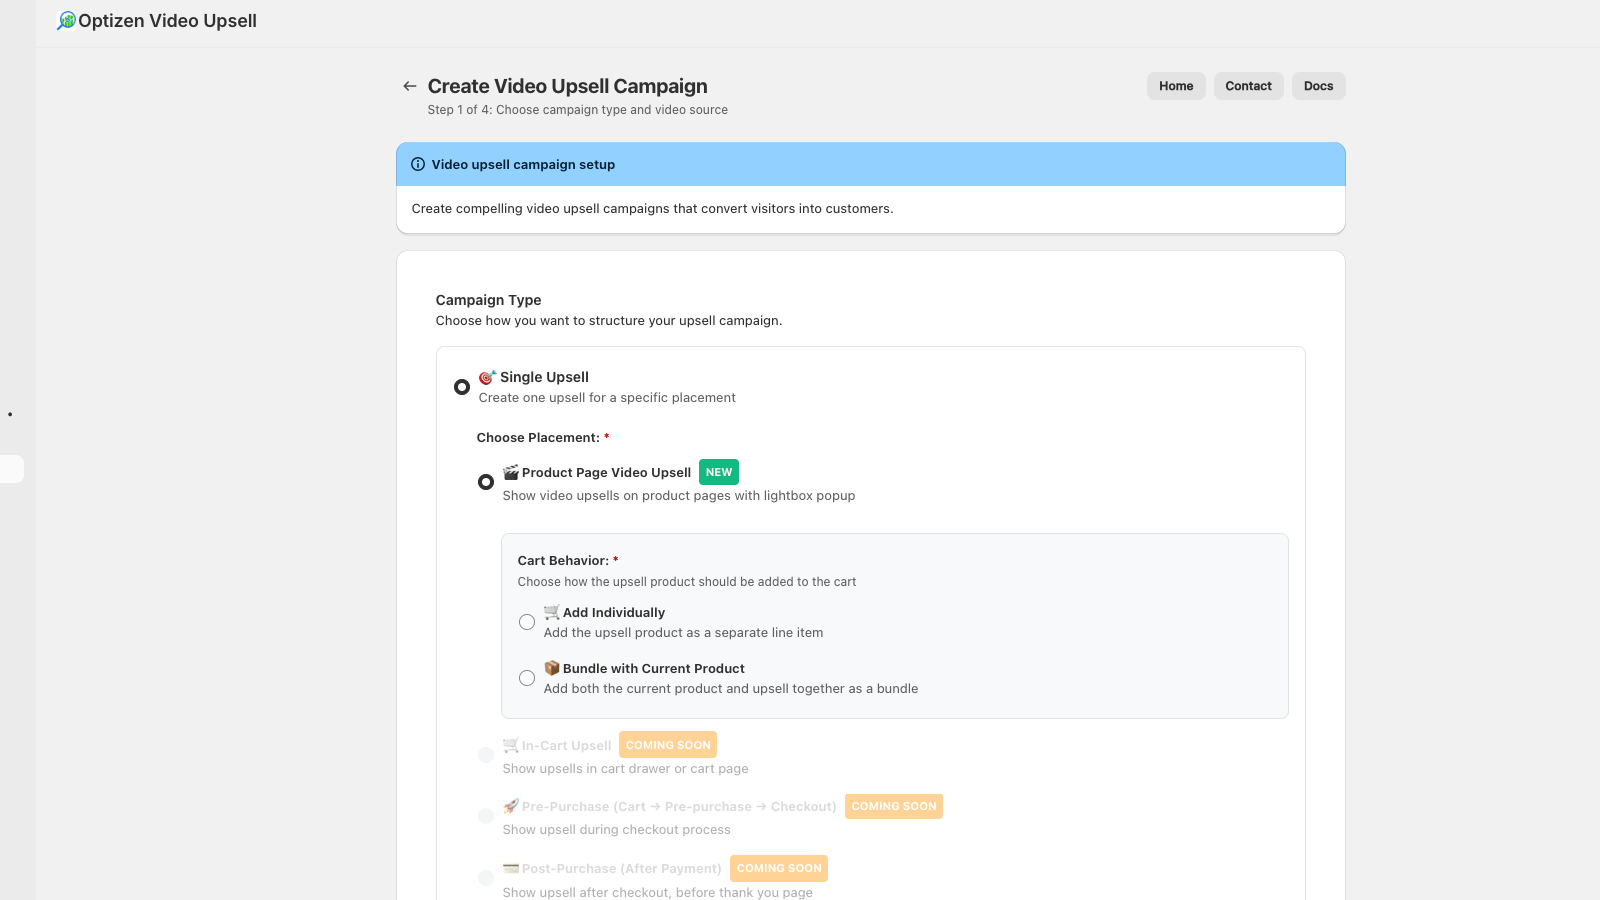Viewport: 1600px width, 900px height.
Task: Click the package icon beside Bundle with Current Product
Action: 552,667
